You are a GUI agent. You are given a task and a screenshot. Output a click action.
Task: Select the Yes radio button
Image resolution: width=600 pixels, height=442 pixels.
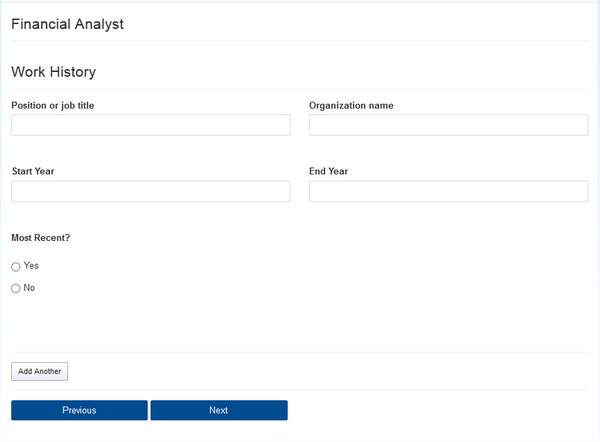[15, 267]
